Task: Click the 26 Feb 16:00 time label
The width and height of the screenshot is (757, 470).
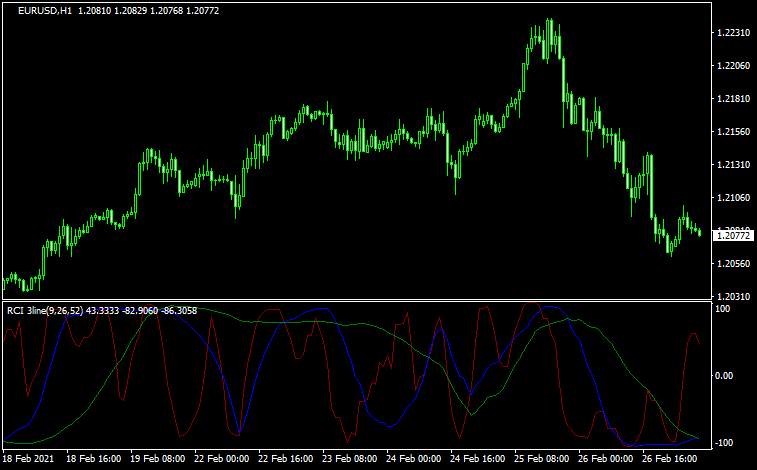Action: click(671, 459)
